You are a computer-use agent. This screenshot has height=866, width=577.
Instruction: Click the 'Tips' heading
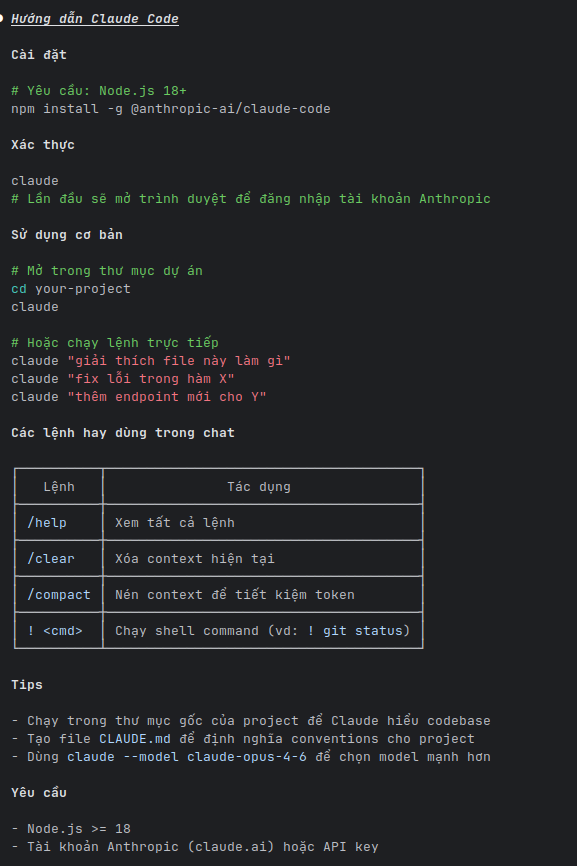coord(27,685)
